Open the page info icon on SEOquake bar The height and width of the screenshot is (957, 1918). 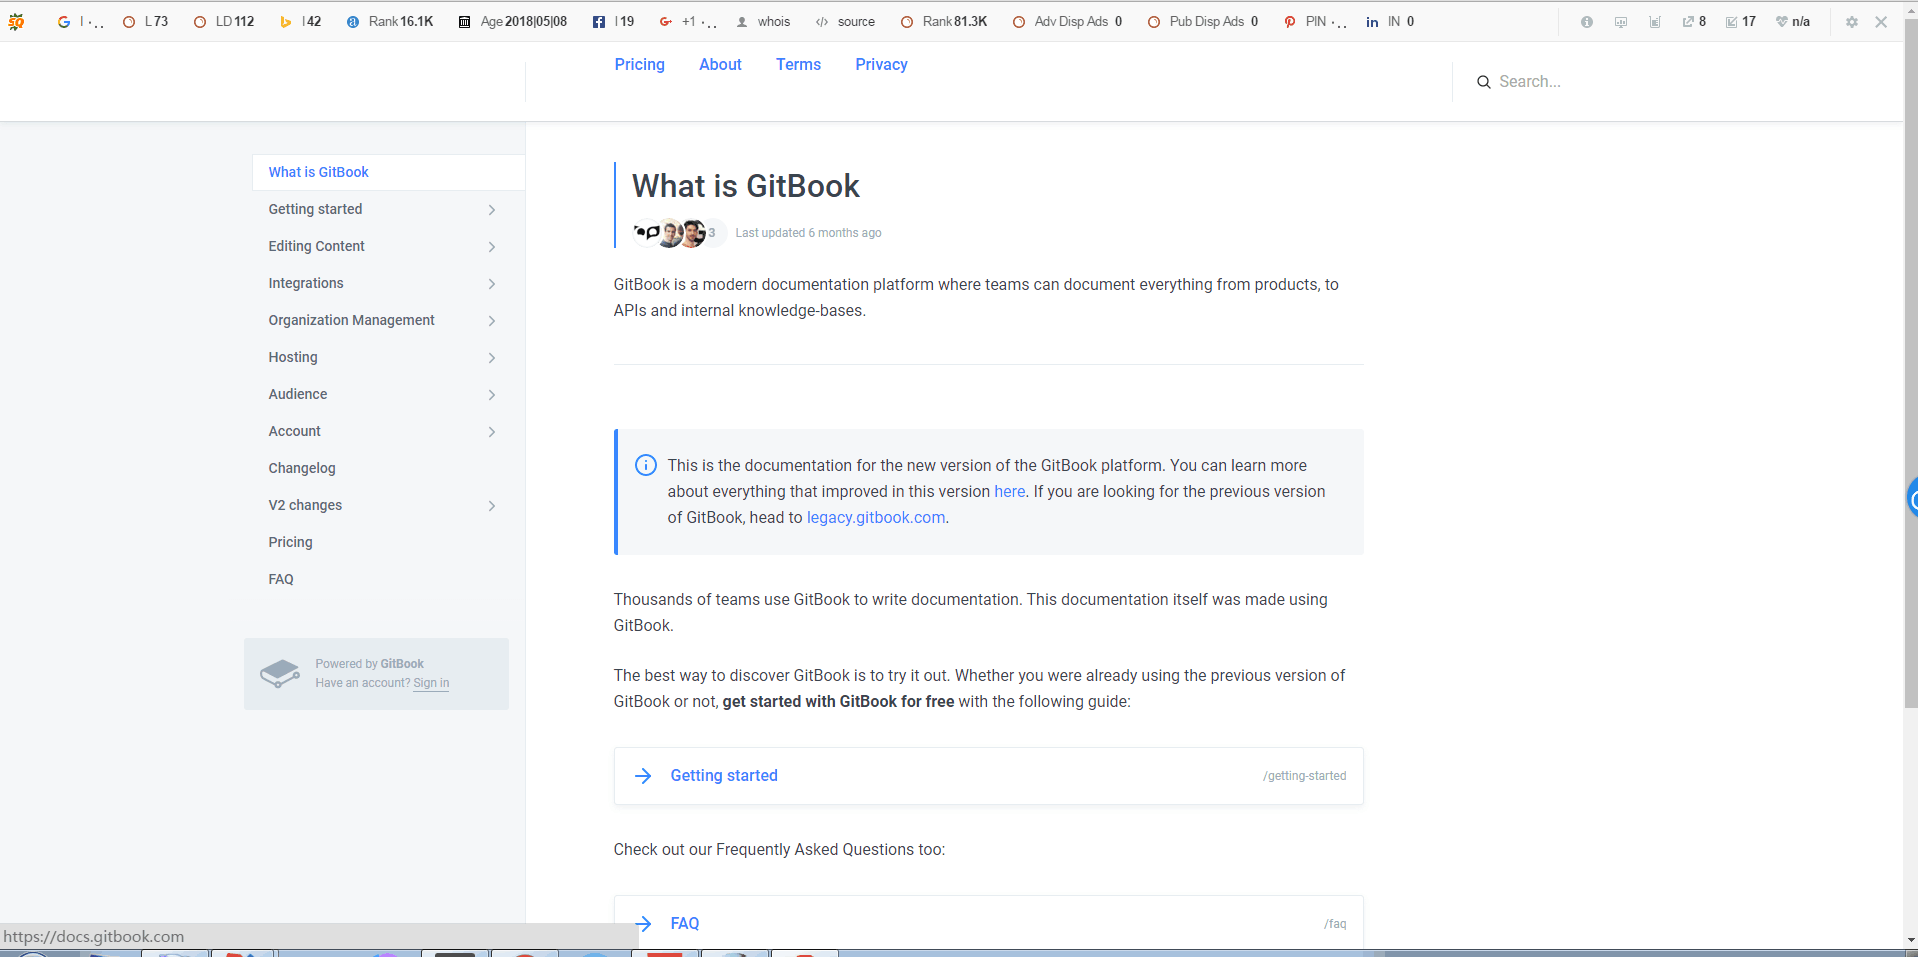[x=1586, y=21]
